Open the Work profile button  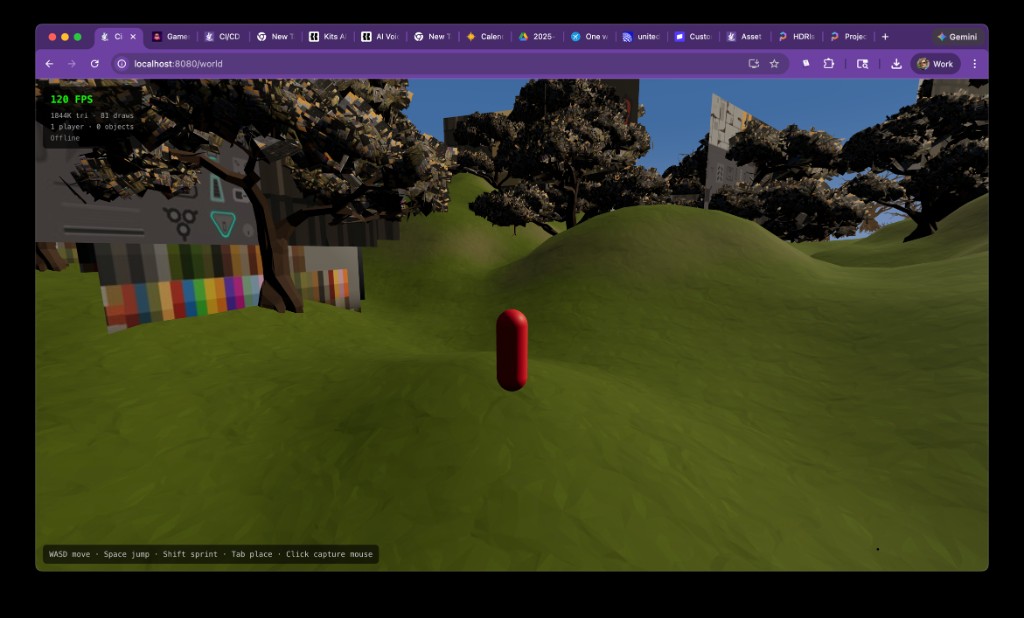pyautogui.click(x=935, y=63)
